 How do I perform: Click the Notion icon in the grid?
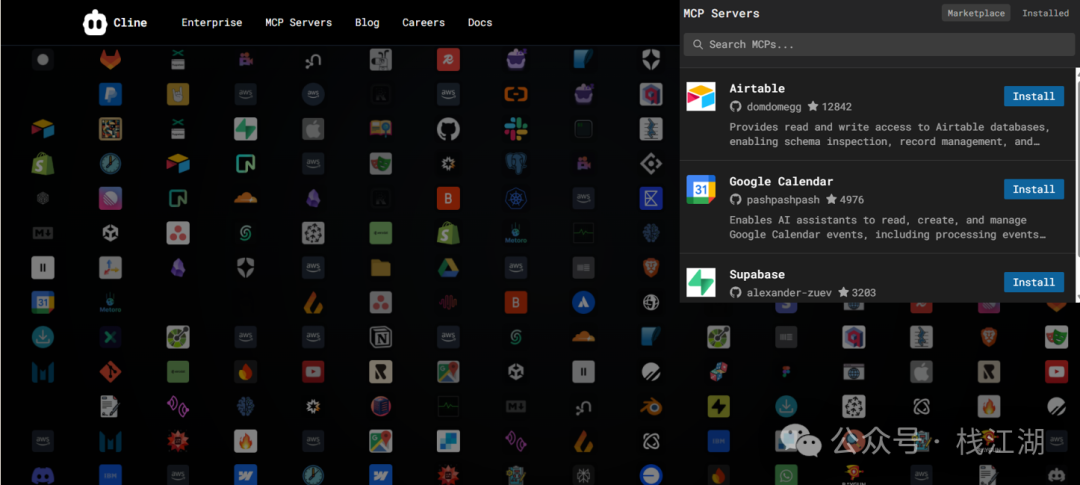380,337
